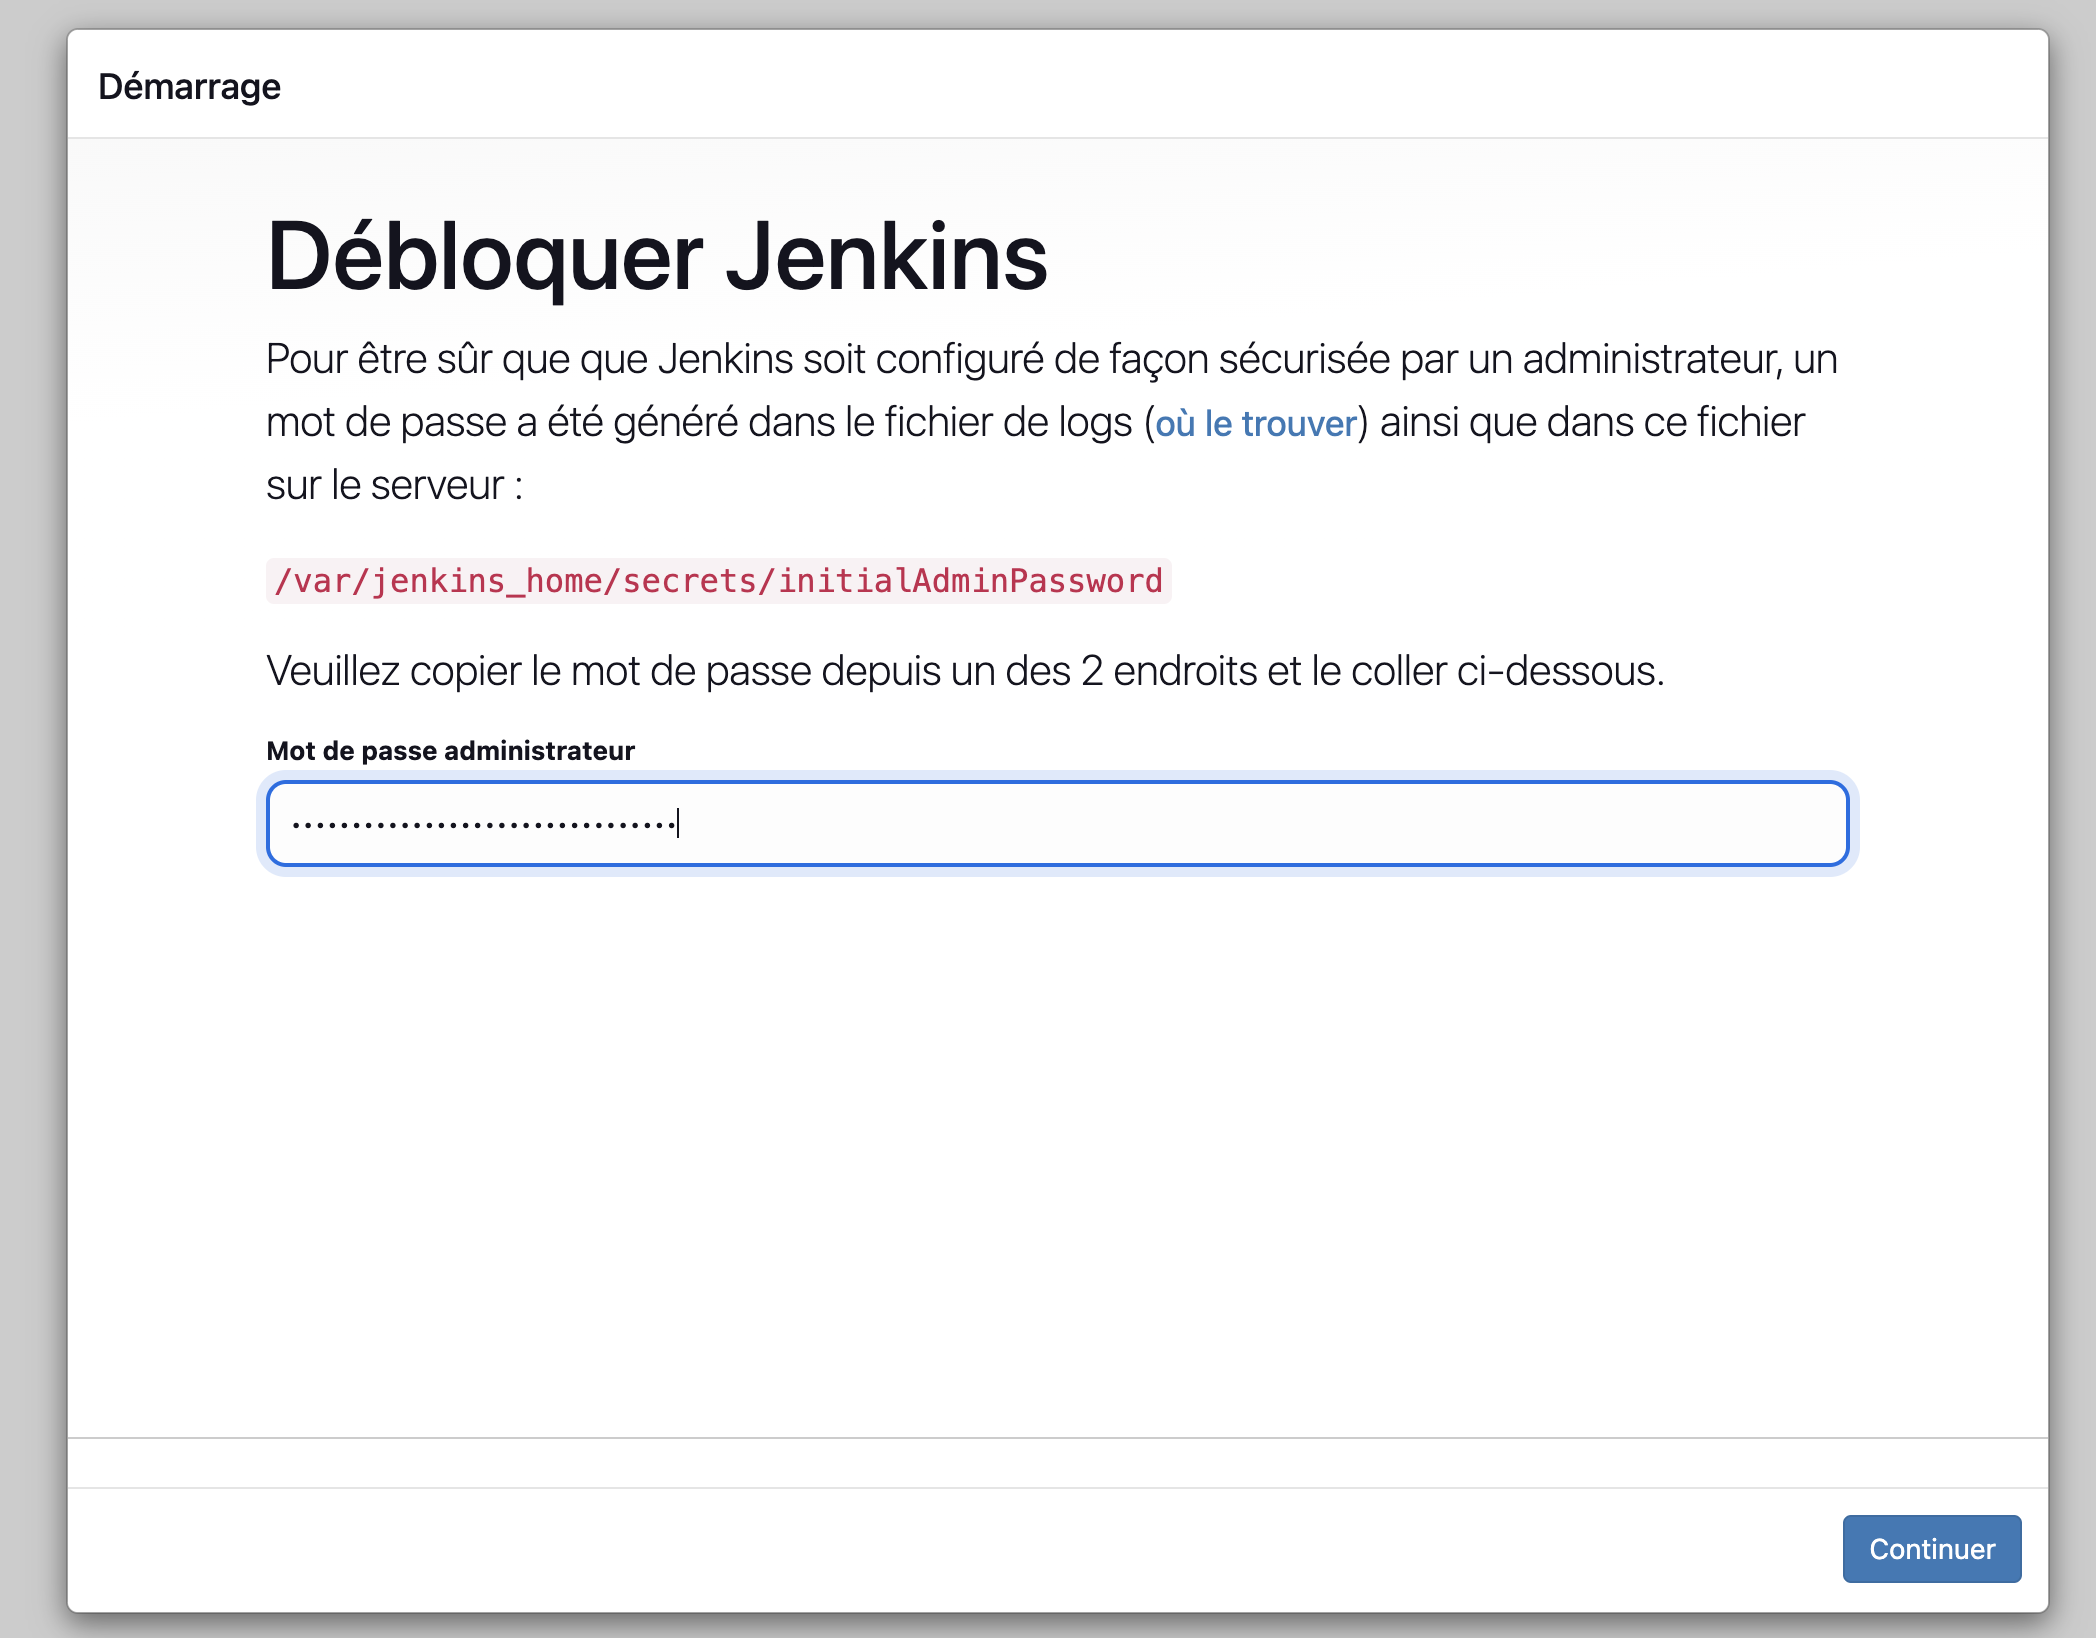2096x1638 pixels.
Task: Focus the administrator password input field
Action: tap(1056, 824)
